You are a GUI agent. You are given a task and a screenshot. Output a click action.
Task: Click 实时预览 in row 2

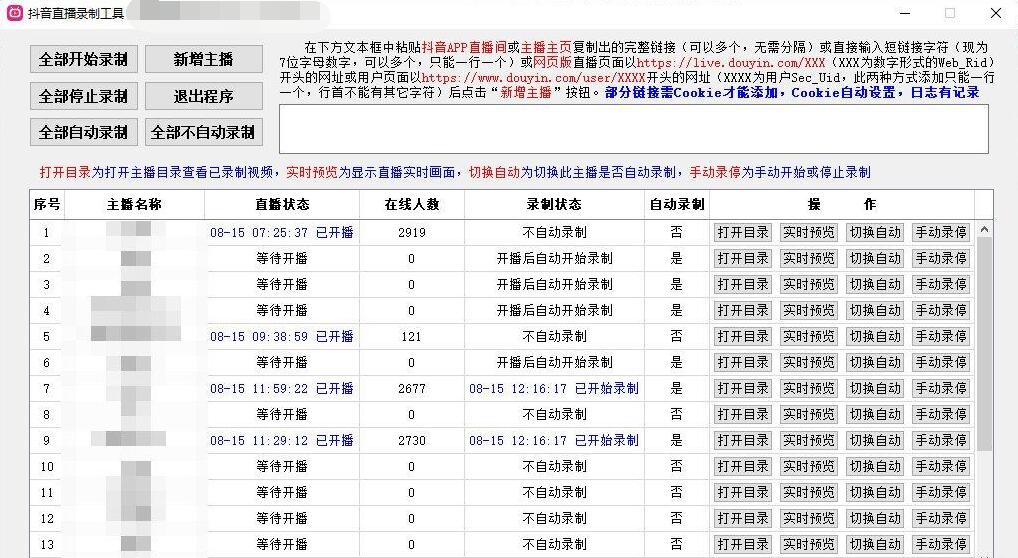pos(808,259)
